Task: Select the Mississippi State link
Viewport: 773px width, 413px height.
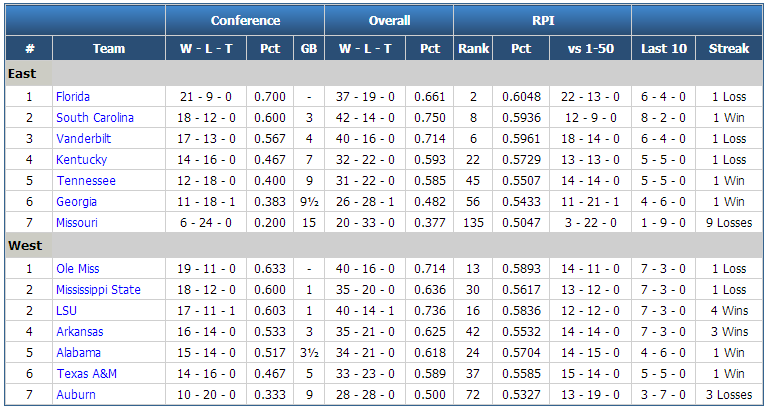Action: 98,290
